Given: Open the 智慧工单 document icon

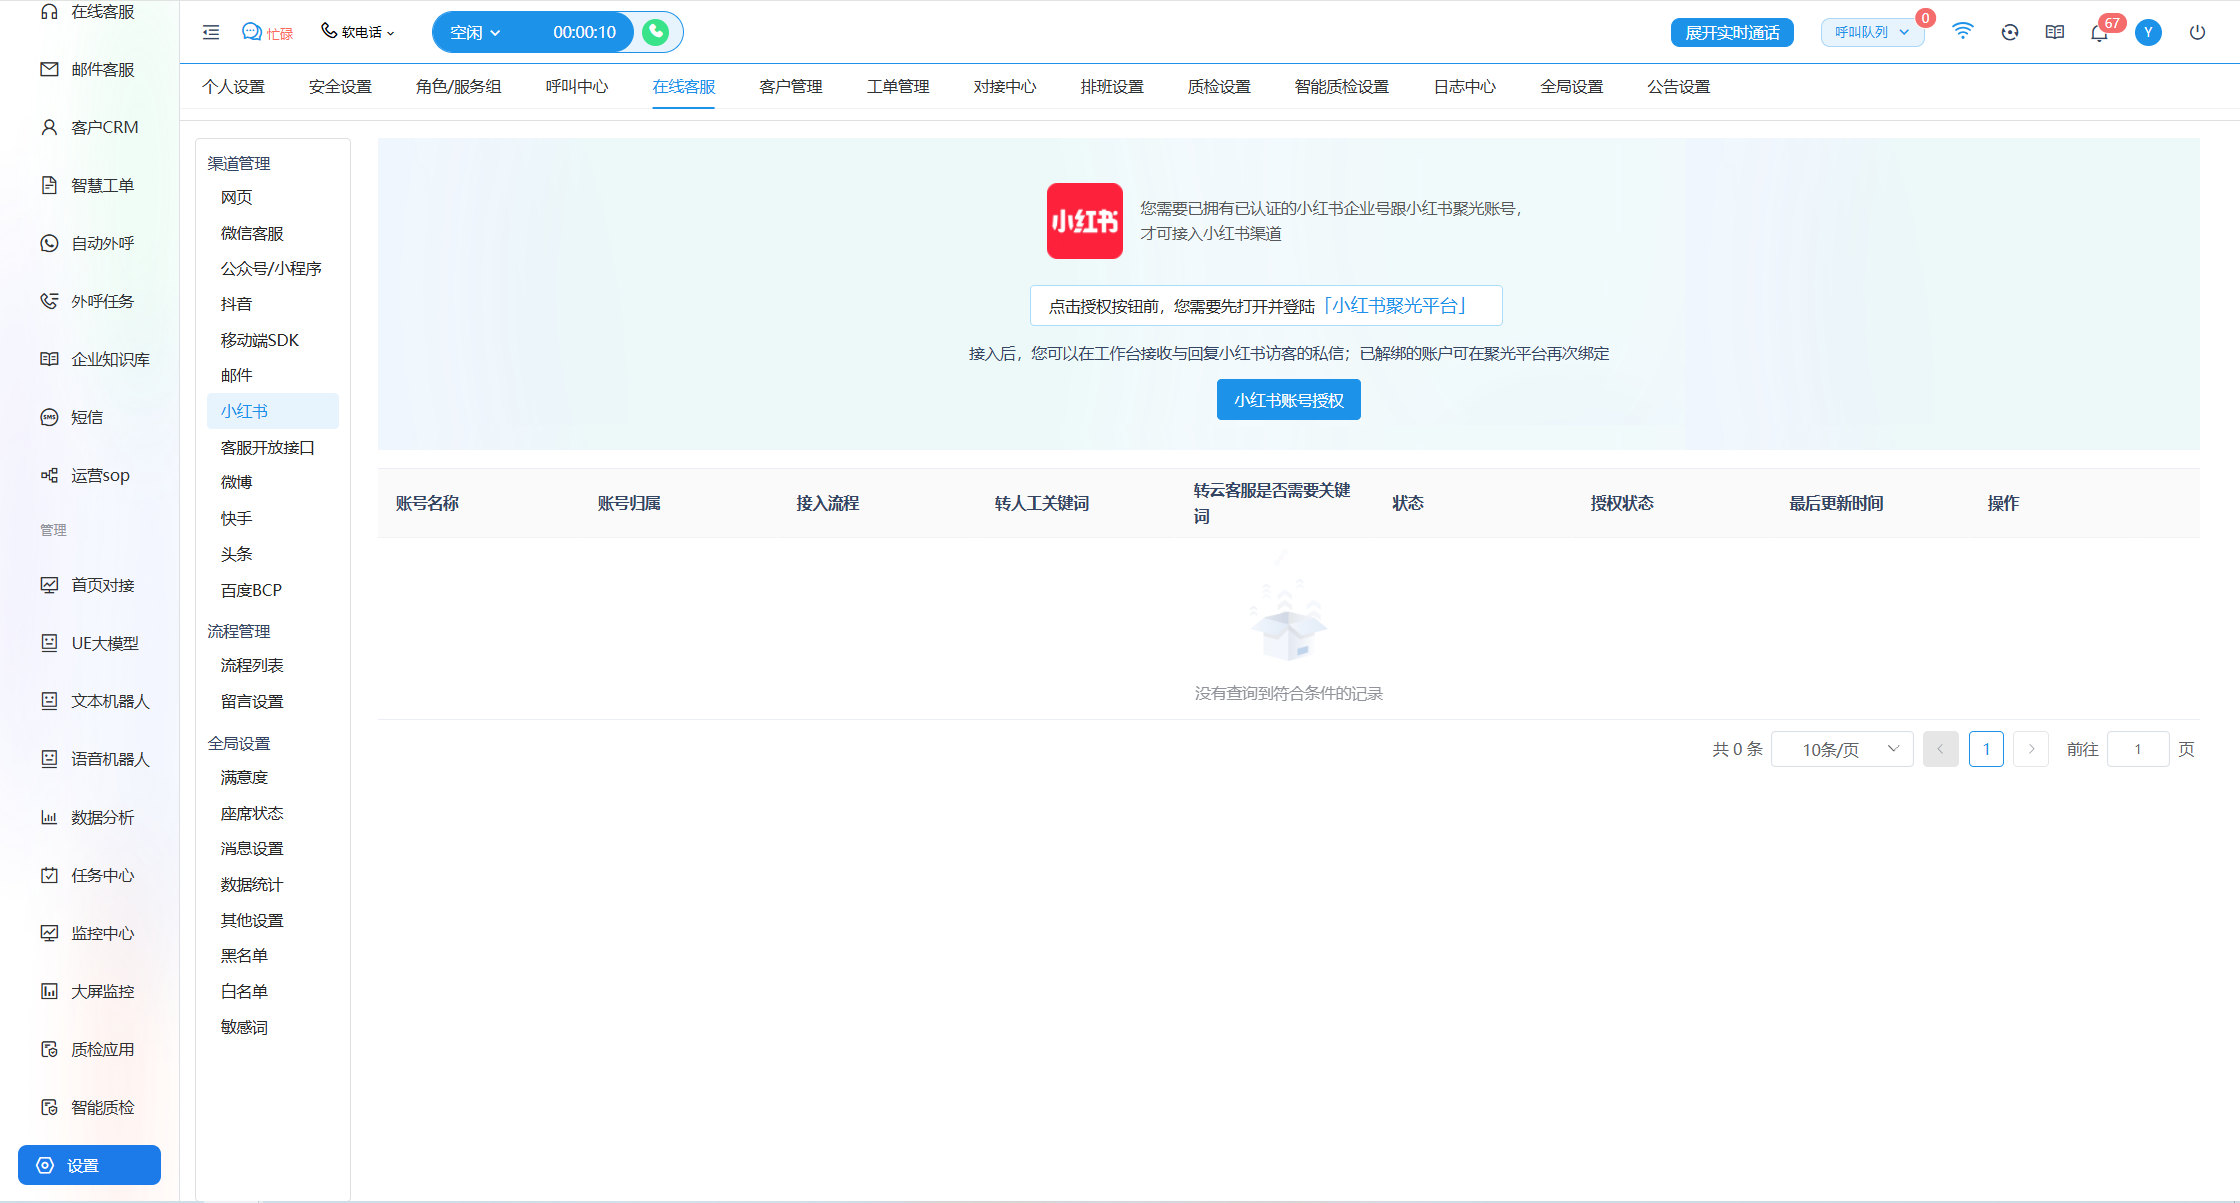Looking at the screenshot, I should 49,186.
